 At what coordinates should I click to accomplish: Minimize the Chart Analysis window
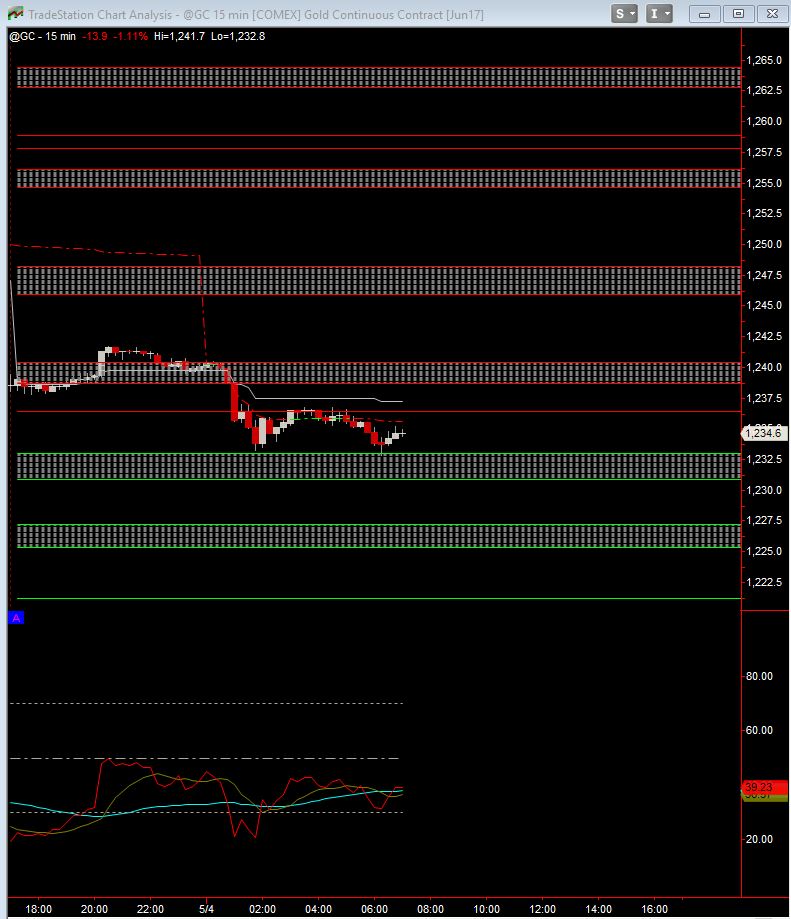pos(704,14)
